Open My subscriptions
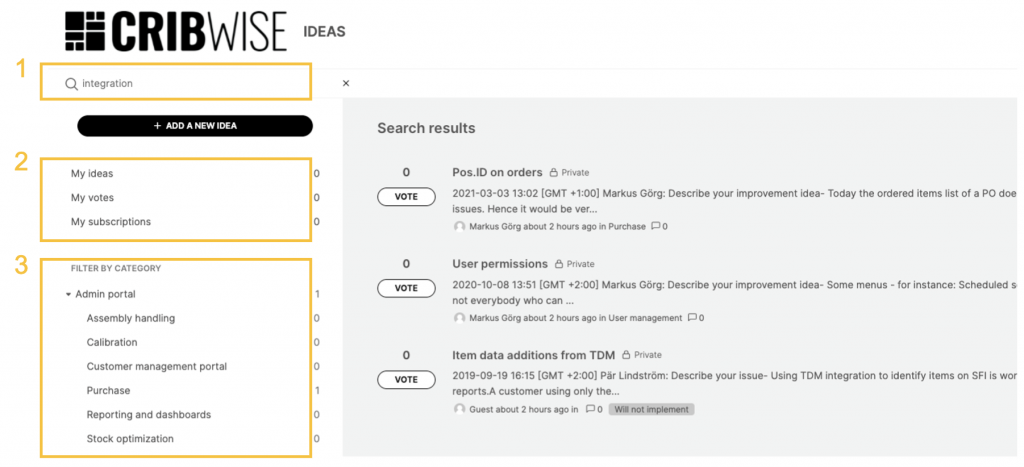The height and width of the screenshot is (467, 1024). tap(111, 222)
